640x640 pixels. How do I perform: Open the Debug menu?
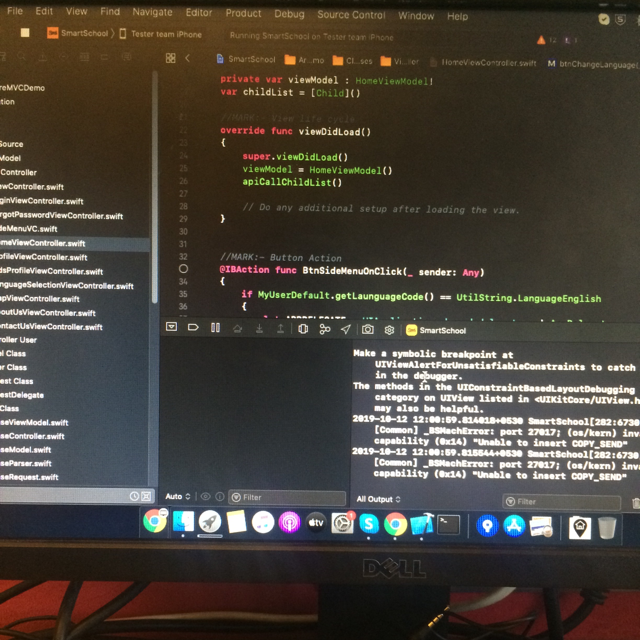point(289,15)
